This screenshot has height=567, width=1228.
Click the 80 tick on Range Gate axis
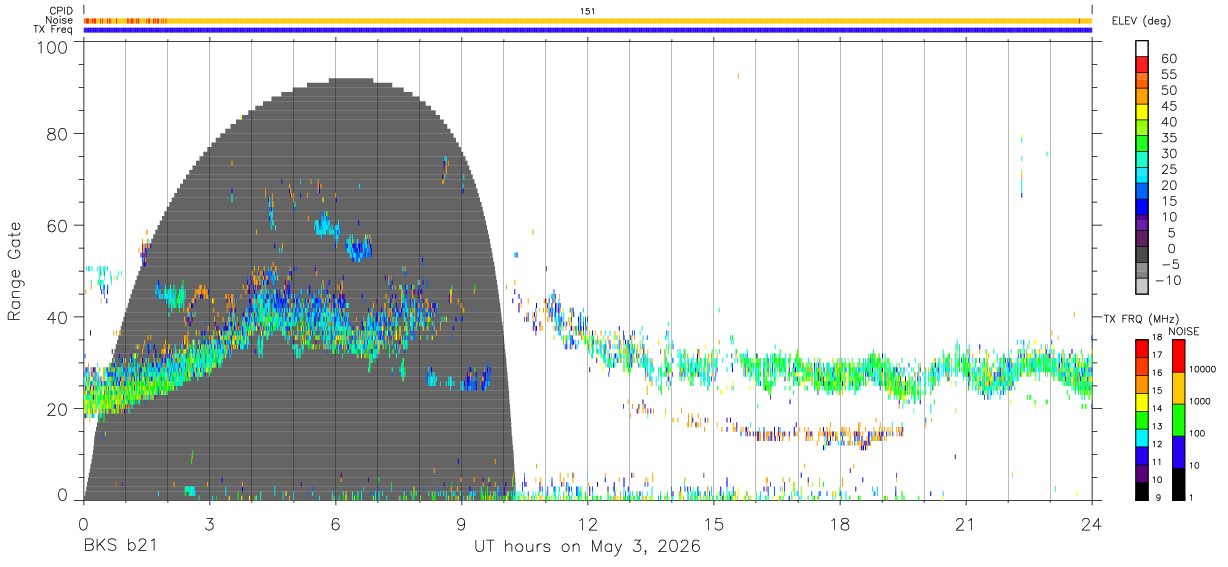pos(57,134)
